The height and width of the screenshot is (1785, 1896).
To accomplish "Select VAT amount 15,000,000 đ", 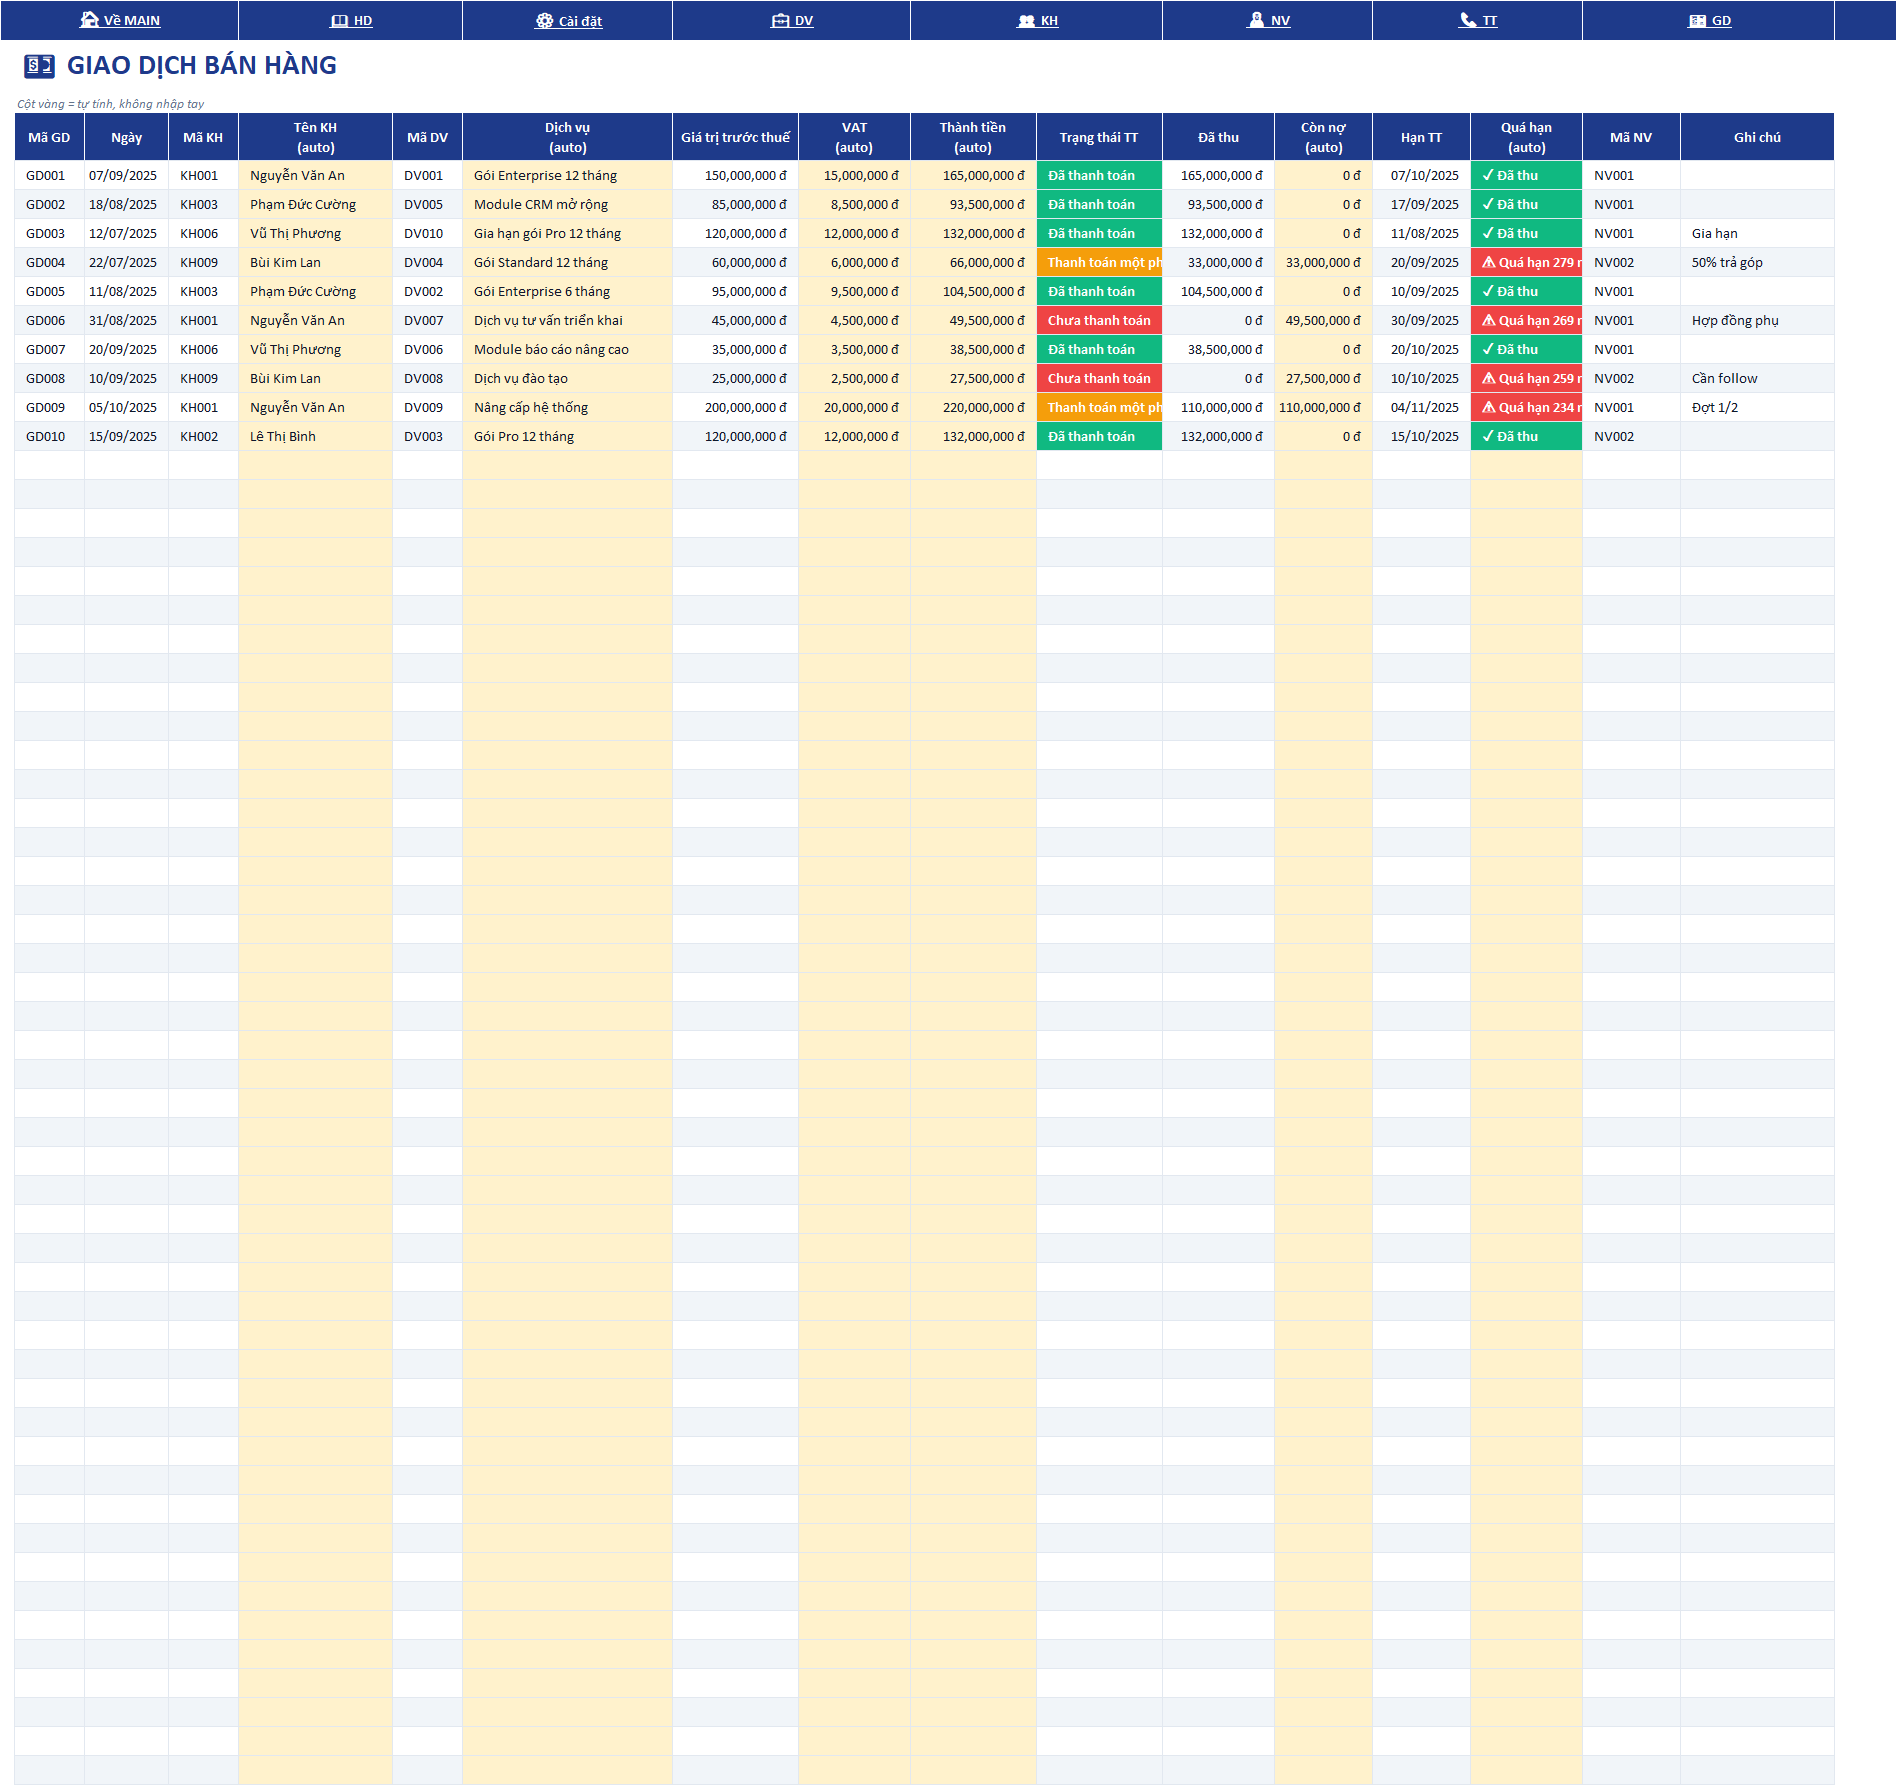I will [x=855, y=175].
